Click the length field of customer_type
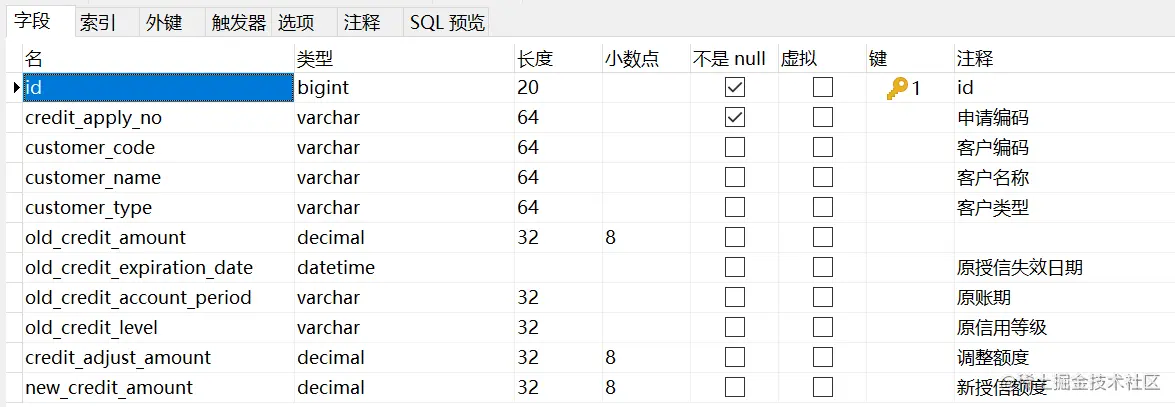The height and width of the screenshot is (407, 1175). coord(558,208)
